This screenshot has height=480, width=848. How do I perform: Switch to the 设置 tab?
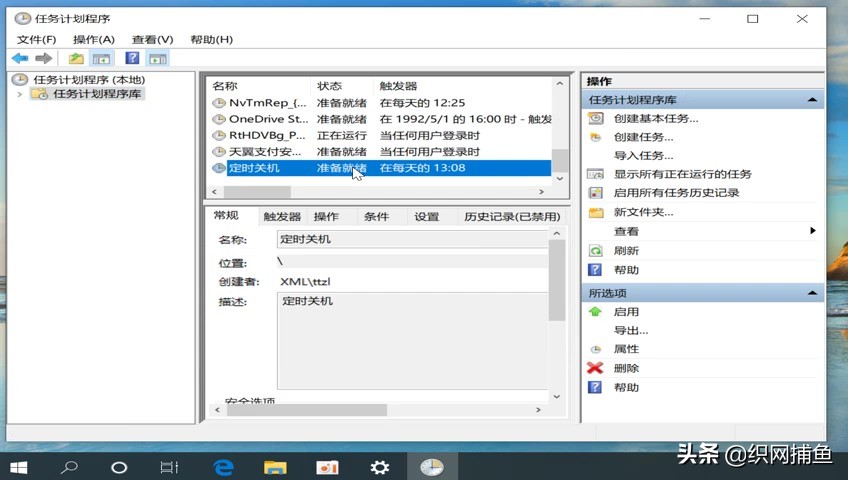click(x=427, y=217)
